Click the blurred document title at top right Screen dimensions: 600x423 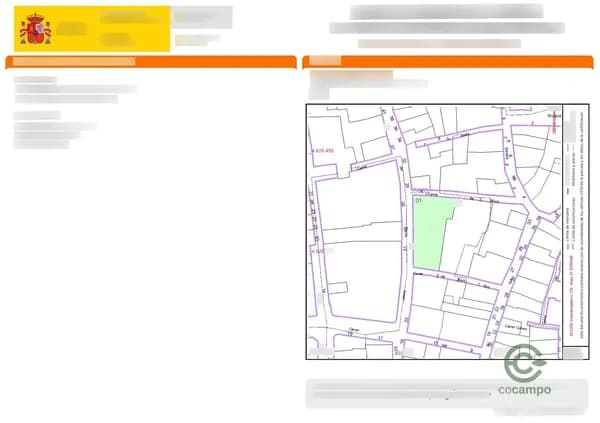(x=445, y=12)
